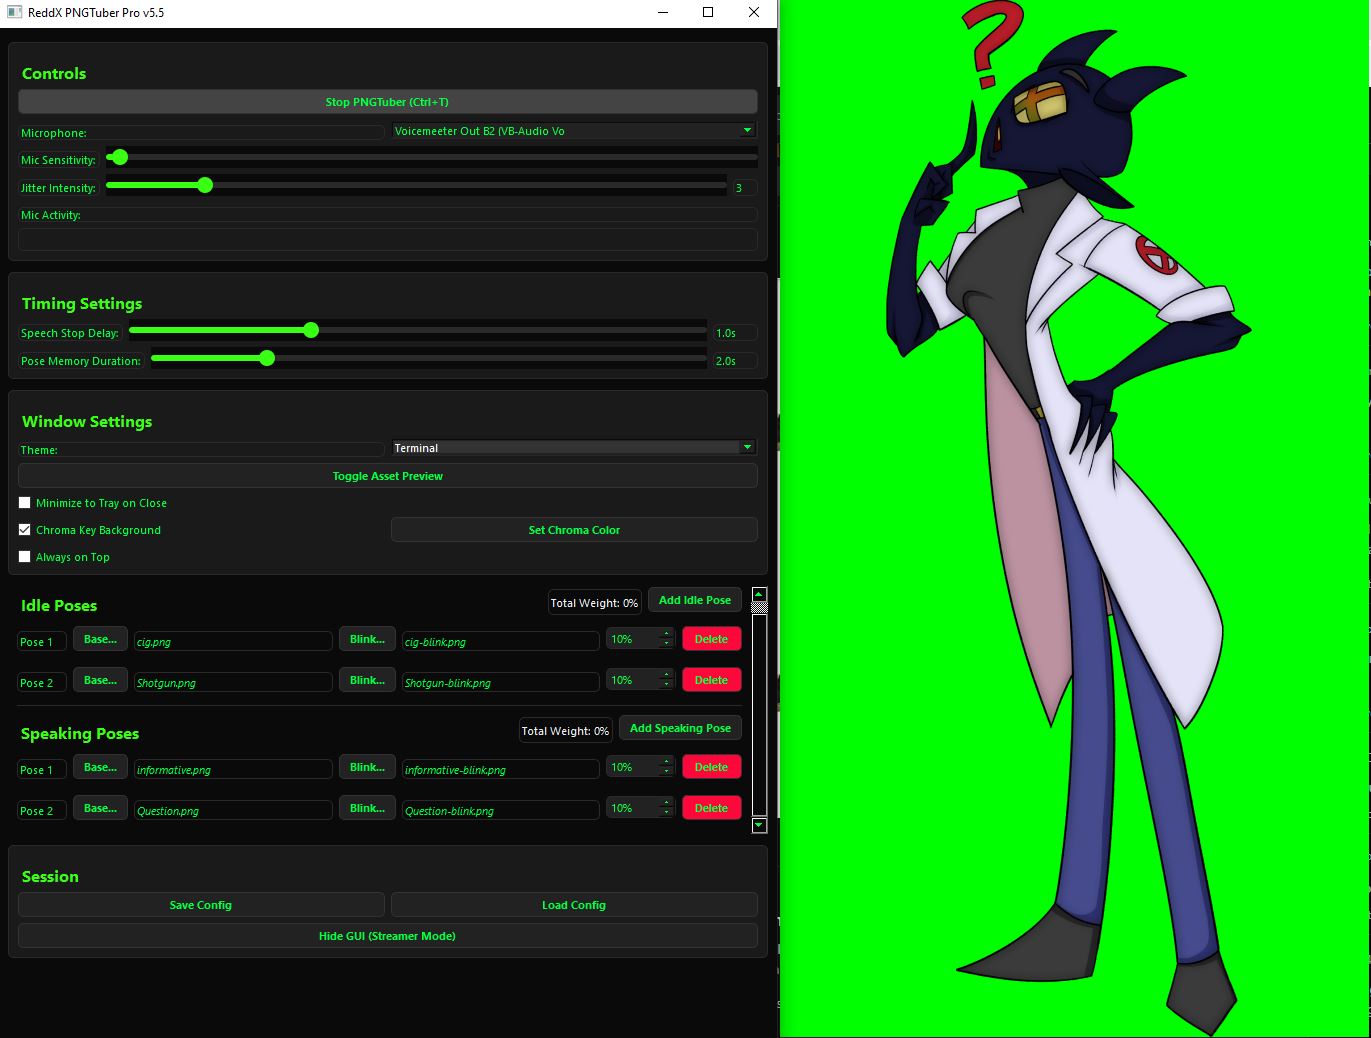The image size is (1371, 1038).
Task: Click Blink button for Shotgun-blink.png
Action: (x=367, y=680)
